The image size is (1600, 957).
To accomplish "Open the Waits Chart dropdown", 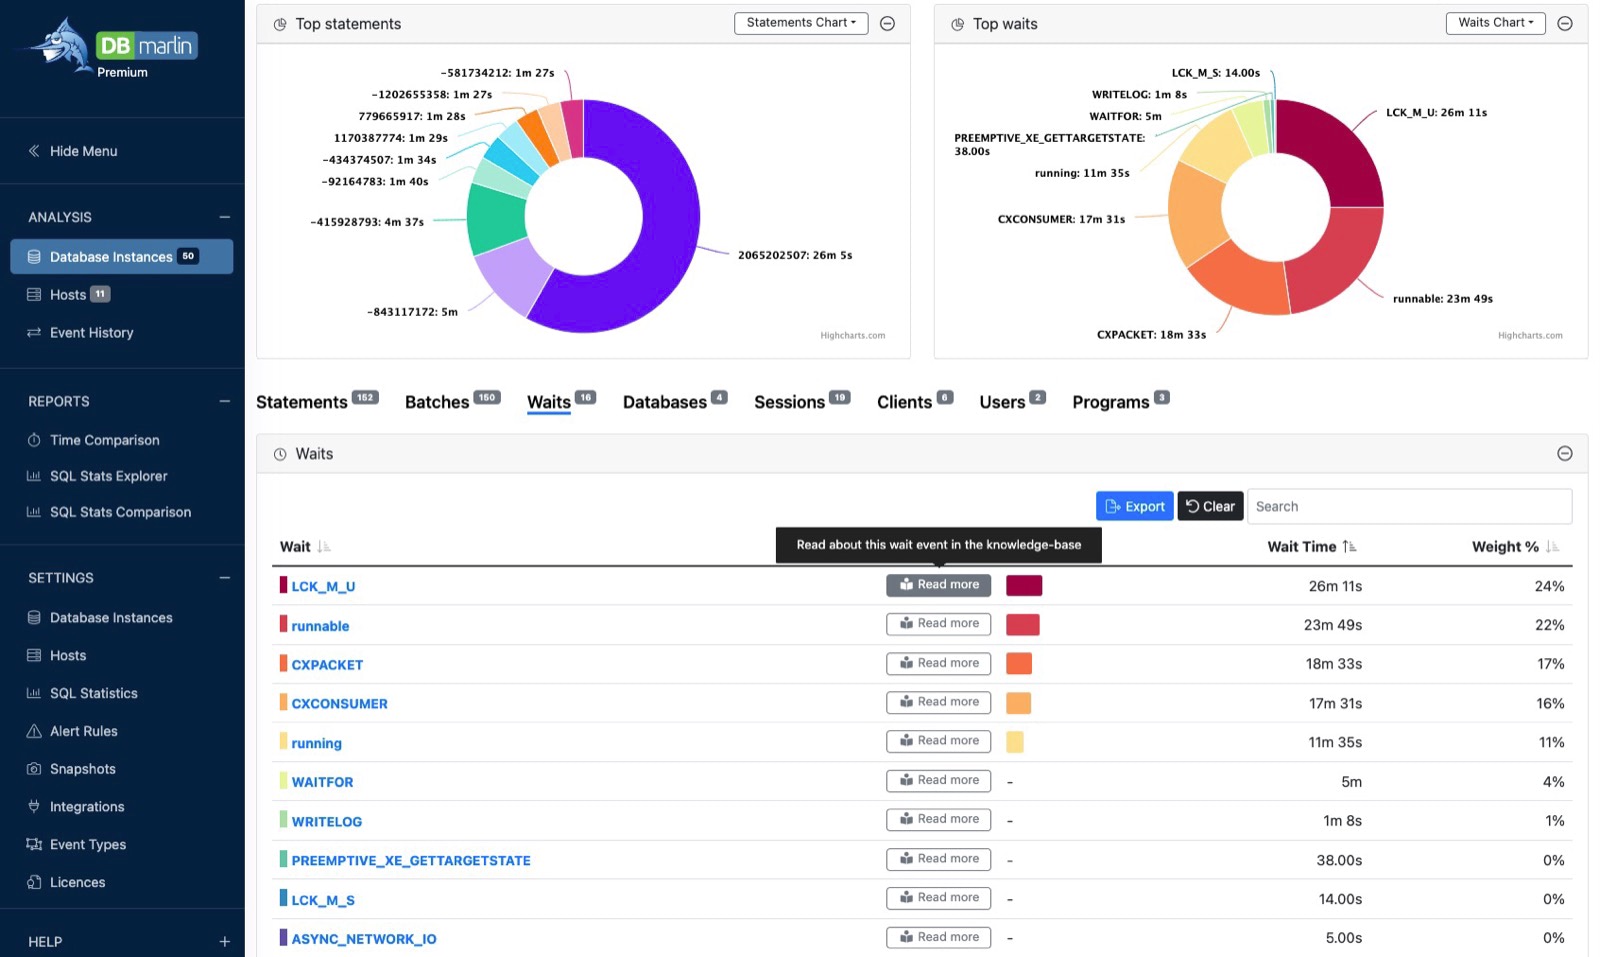I will pyautogui.click(x=1495, y=23).
